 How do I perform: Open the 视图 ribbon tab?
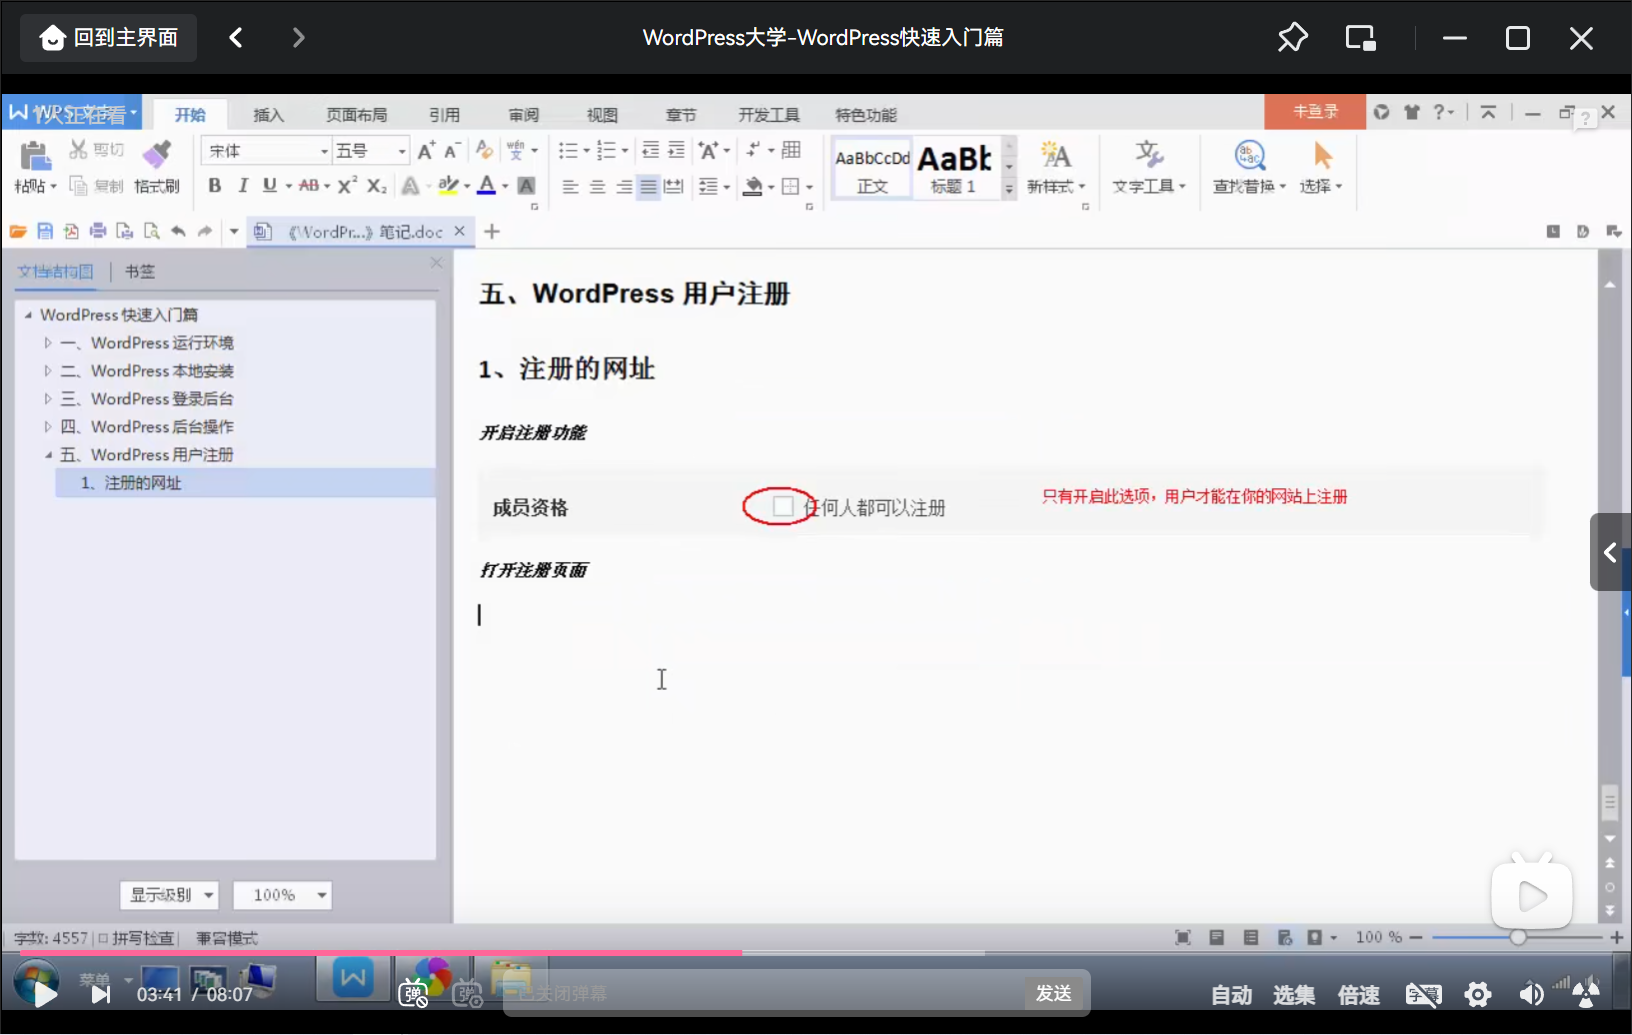602,115
